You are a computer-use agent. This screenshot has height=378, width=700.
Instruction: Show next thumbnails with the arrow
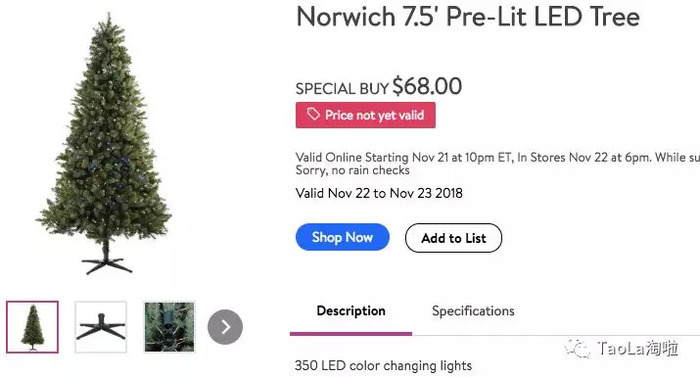pos(225,327)
